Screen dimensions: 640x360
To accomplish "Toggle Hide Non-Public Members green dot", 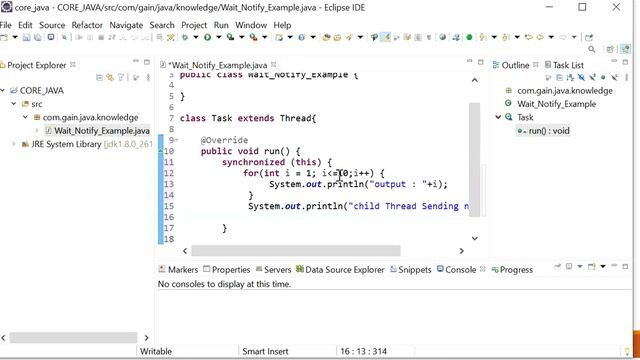I will (x=603, y=77).
